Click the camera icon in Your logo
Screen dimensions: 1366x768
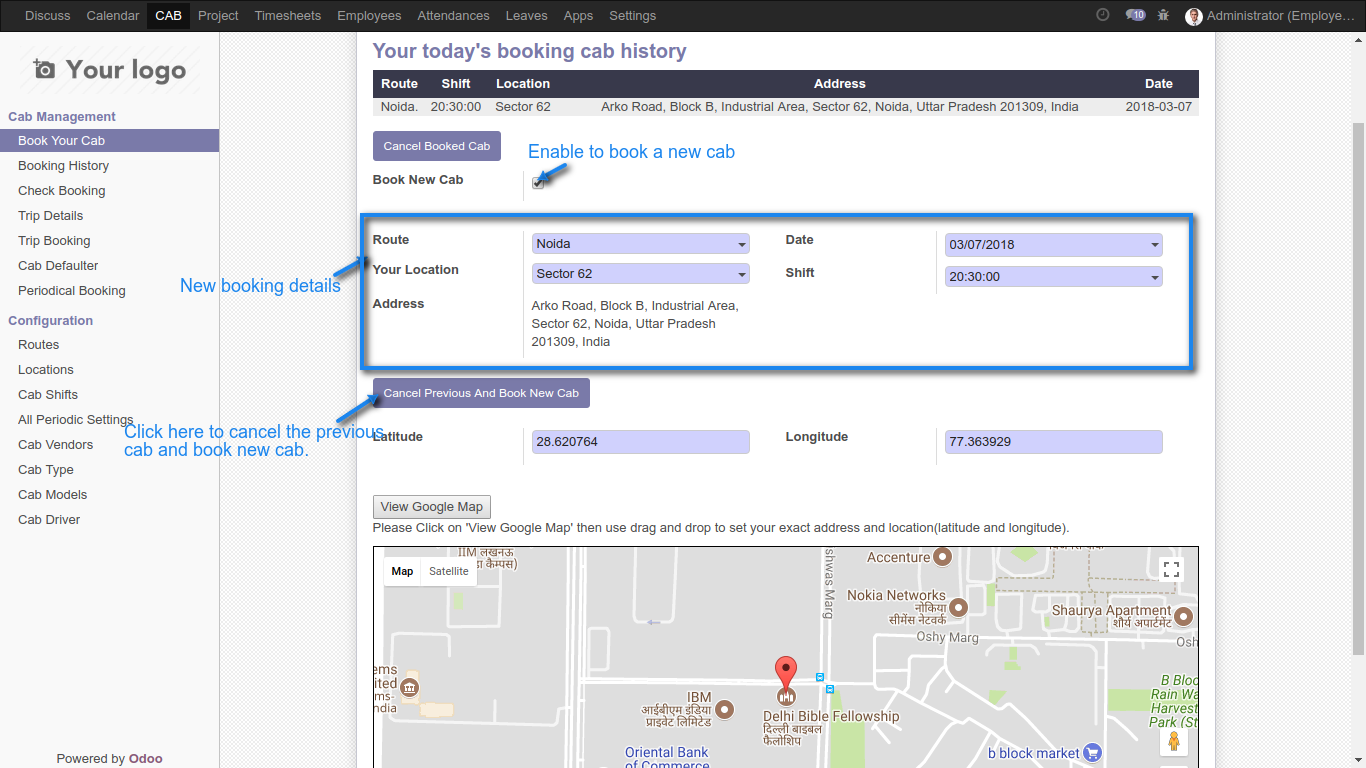(43, 69)
